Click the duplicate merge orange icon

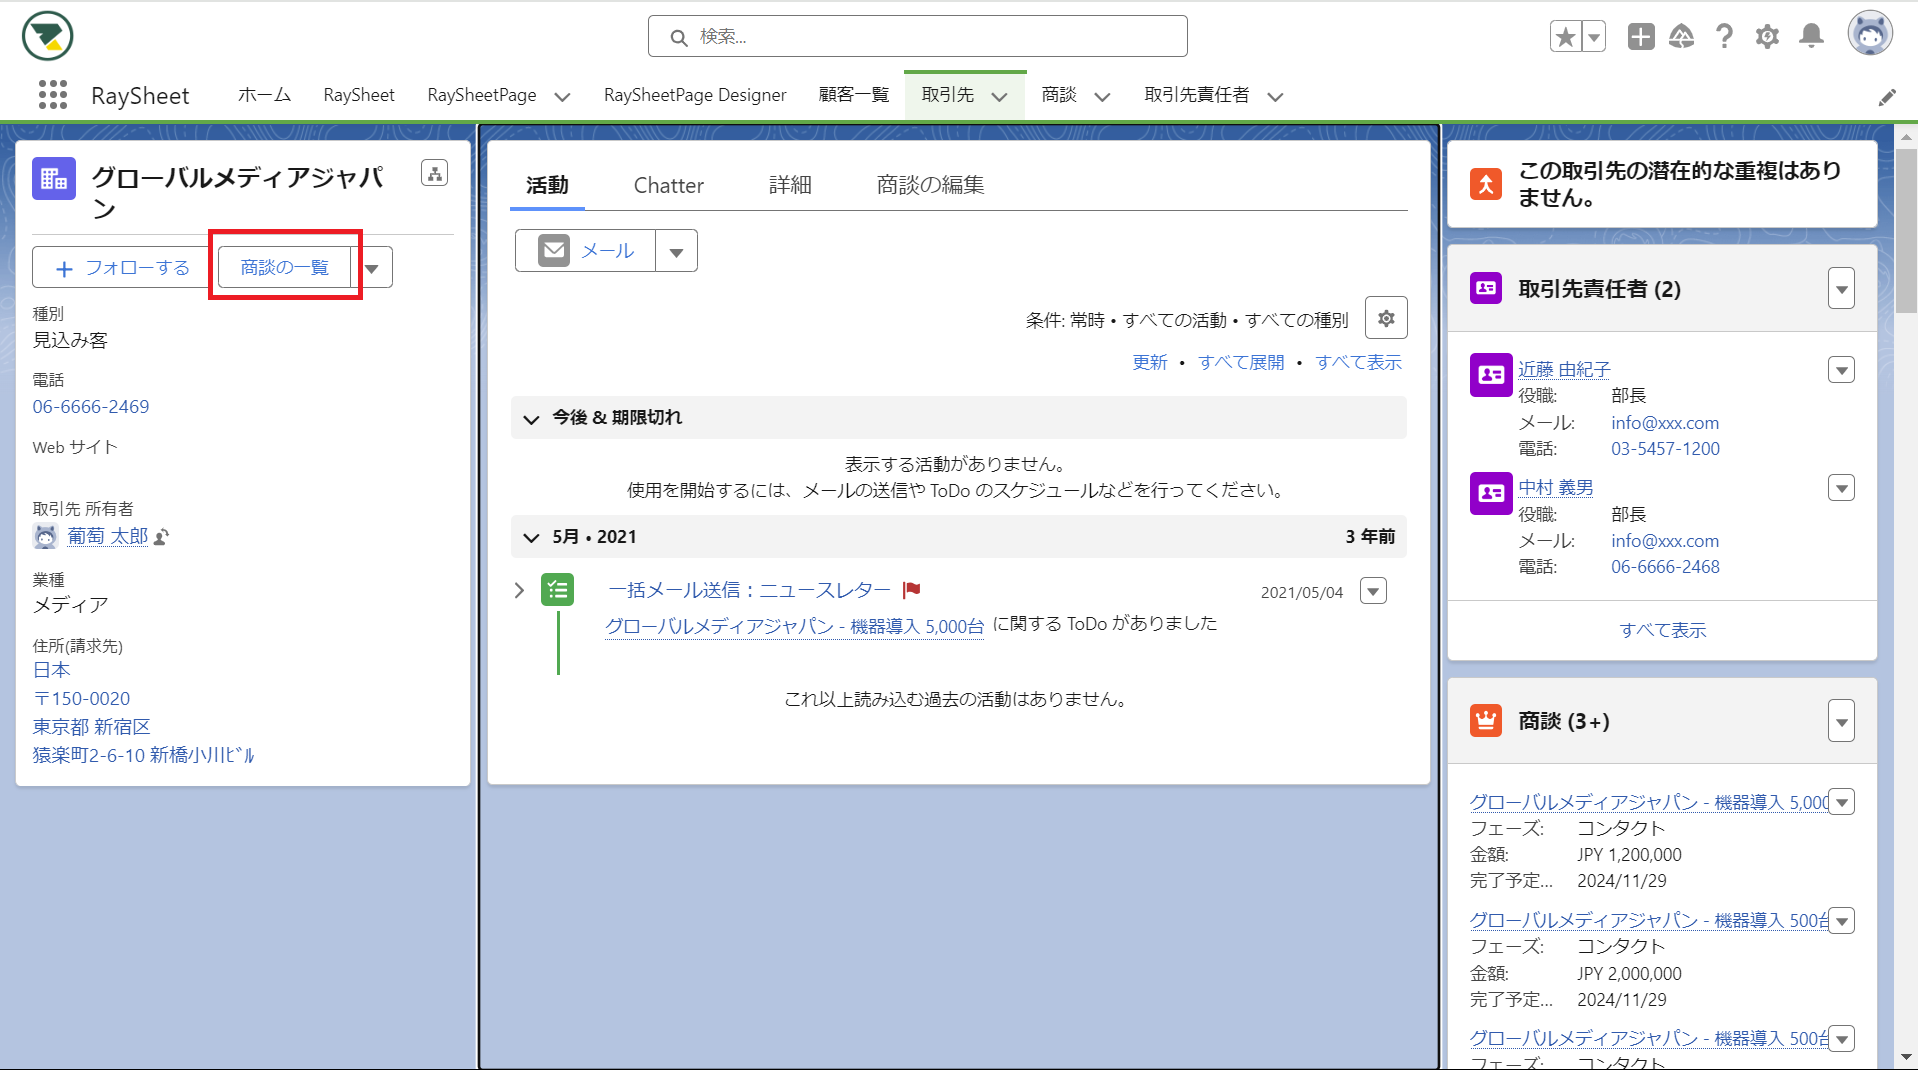(x=1485, y=184)
